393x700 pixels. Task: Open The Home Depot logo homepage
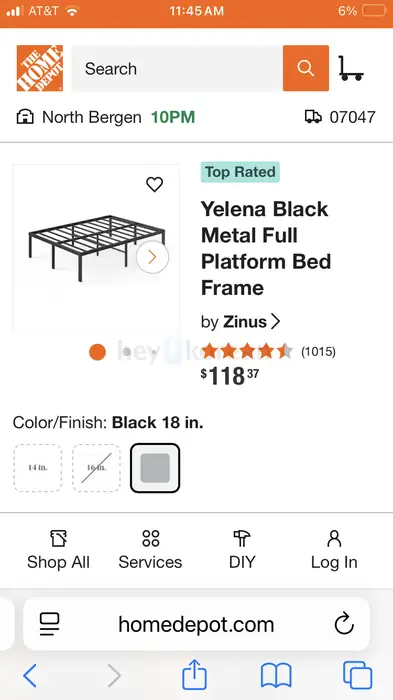coord(40,68)
